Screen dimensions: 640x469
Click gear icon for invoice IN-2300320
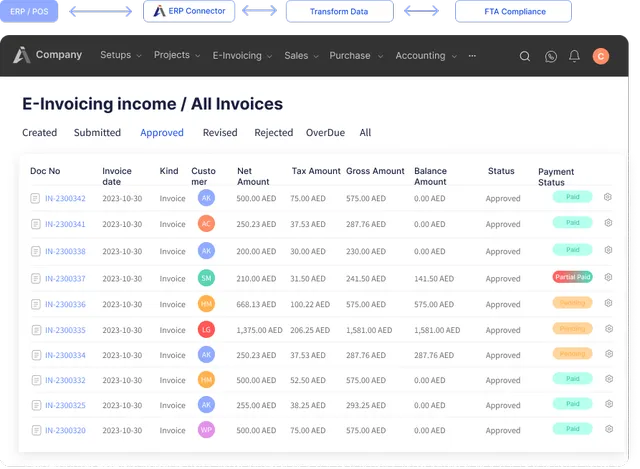click(x=609, y=429)
